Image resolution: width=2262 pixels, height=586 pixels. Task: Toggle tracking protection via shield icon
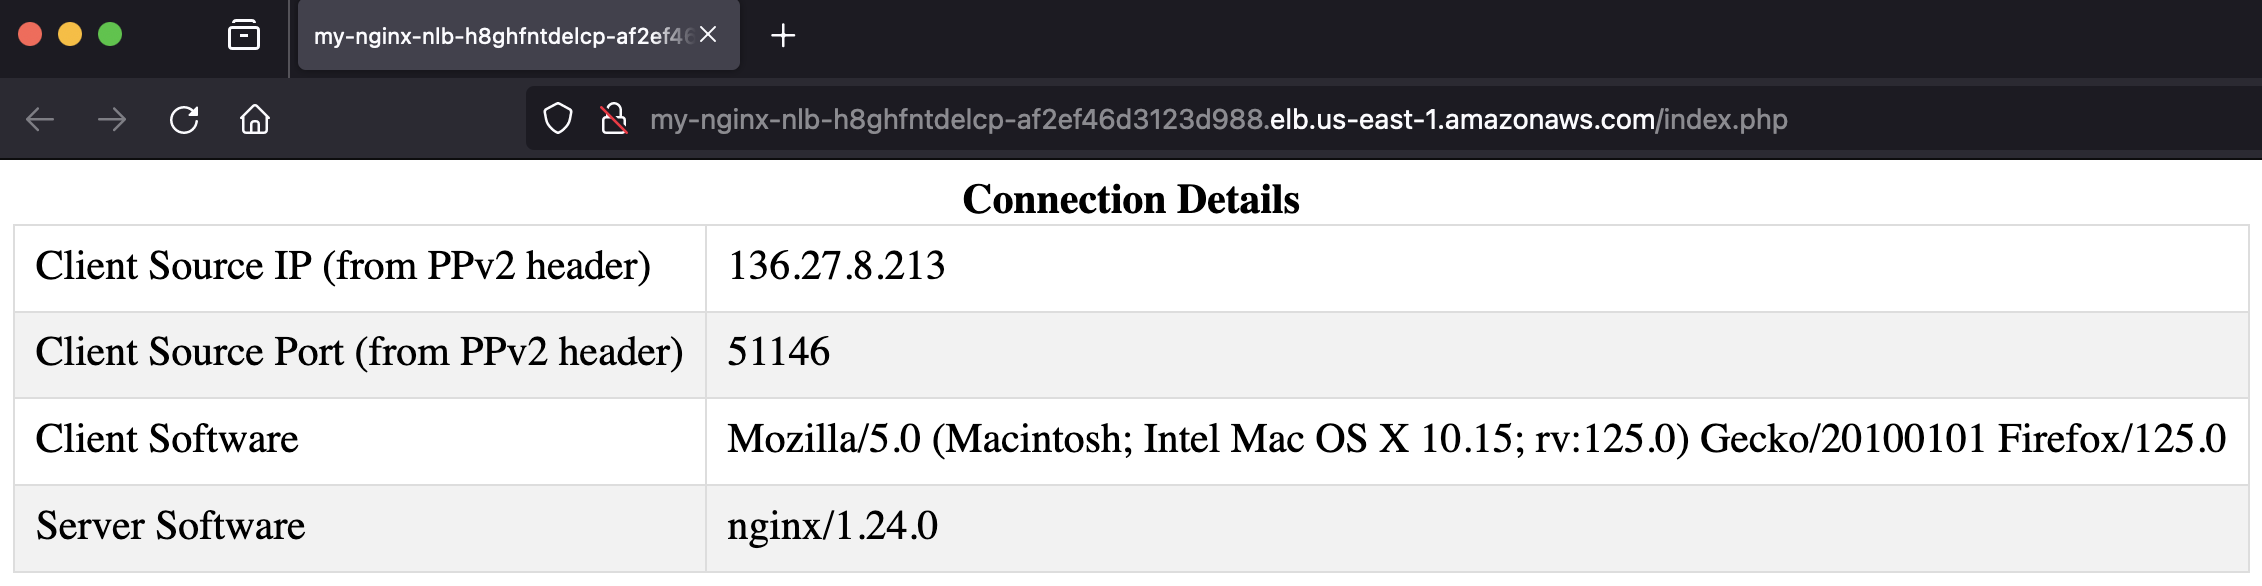click(x=556, y=119)
